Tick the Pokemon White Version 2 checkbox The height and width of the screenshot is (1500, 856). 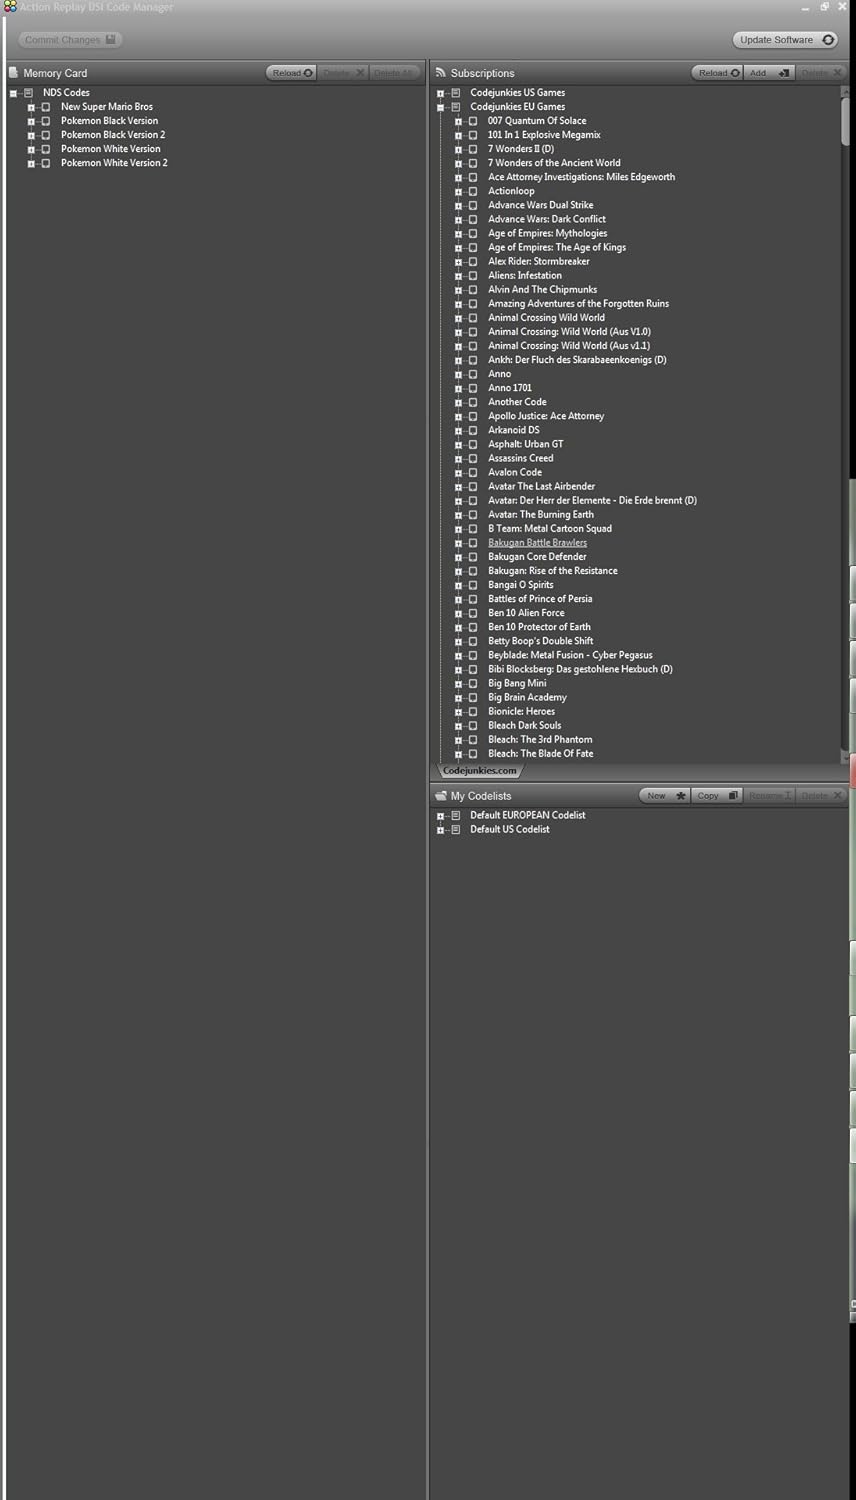pyautogui.click(x=46, y=163)
